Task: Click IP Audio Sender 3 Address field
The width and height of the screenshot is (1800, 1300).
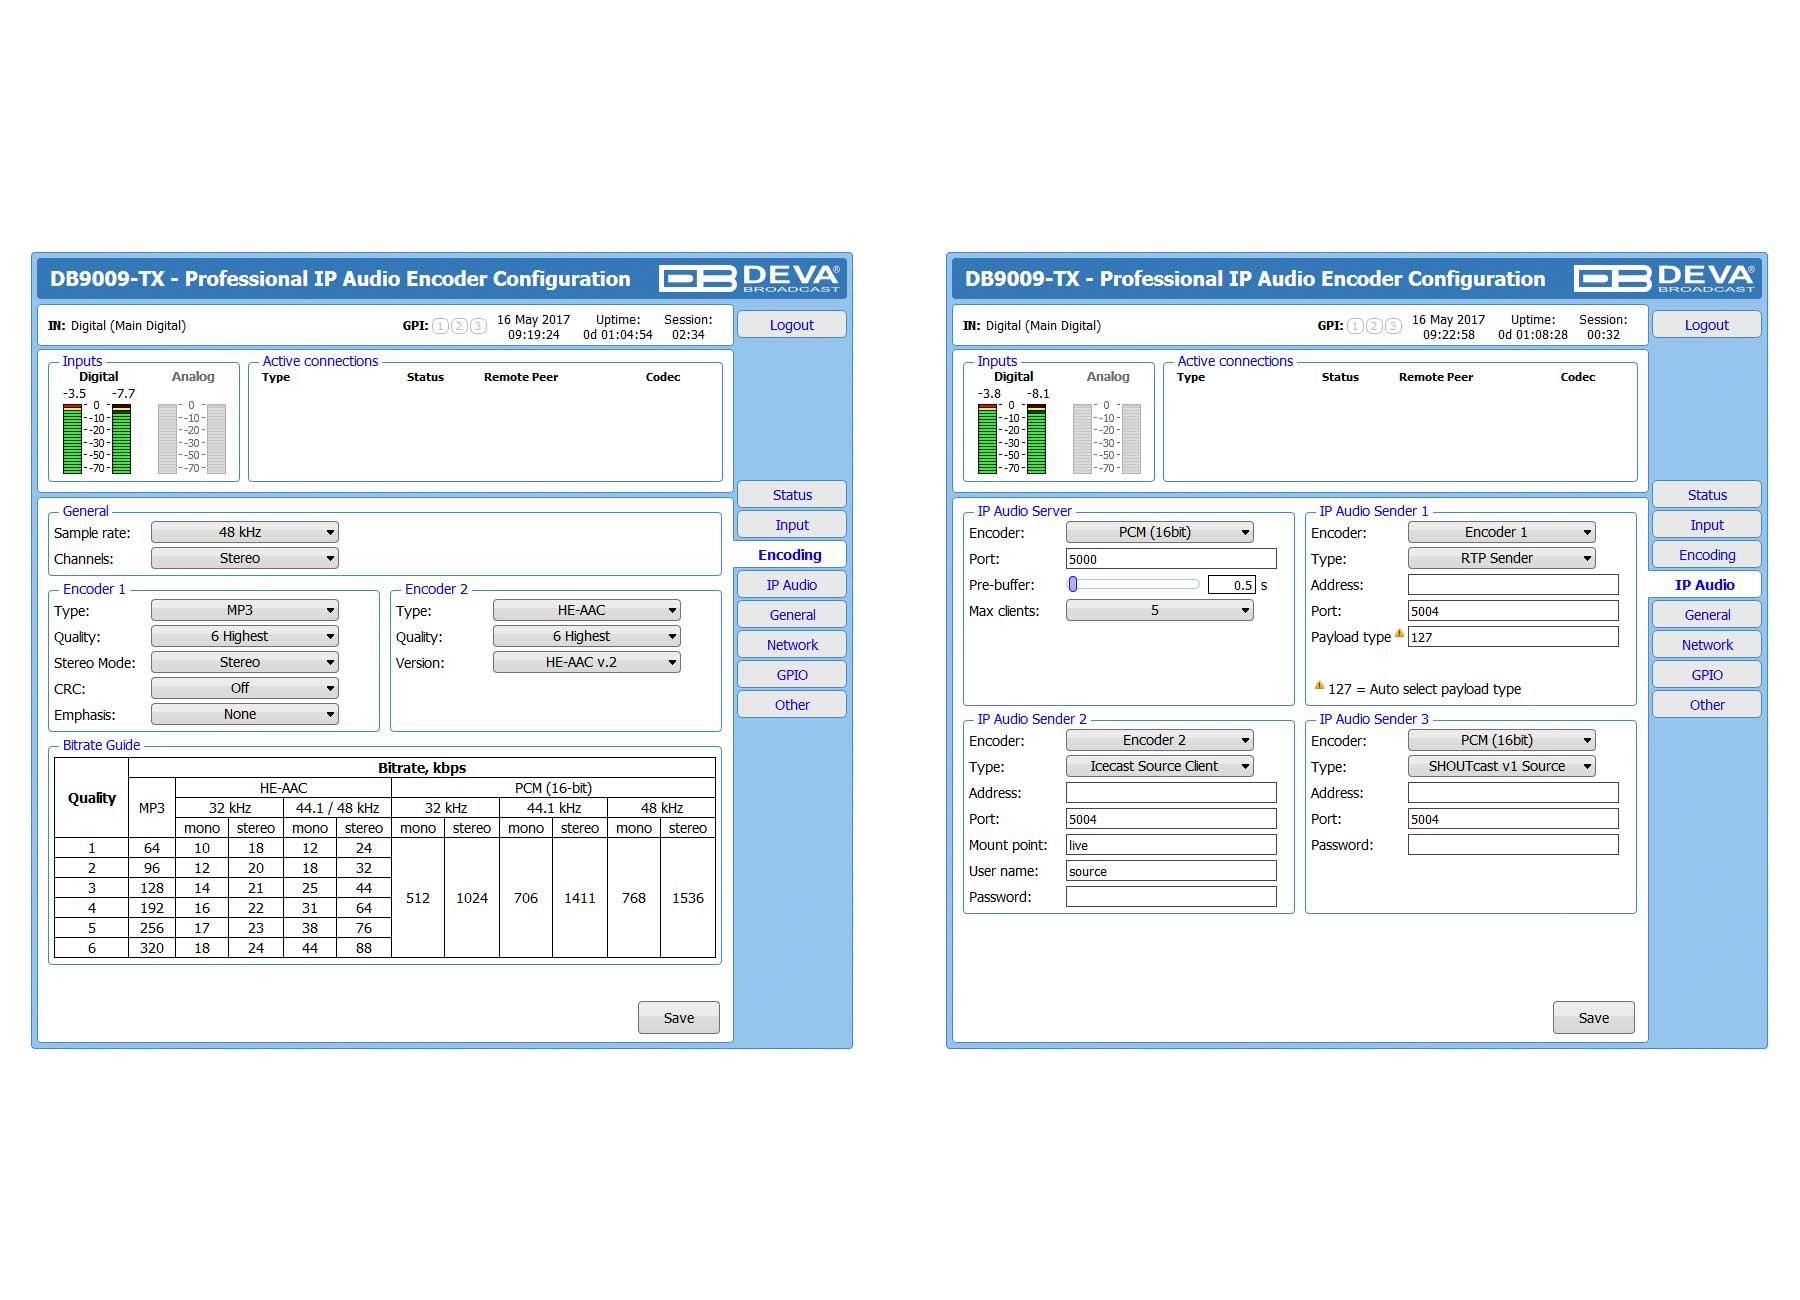Action: tap(1513, 793)
